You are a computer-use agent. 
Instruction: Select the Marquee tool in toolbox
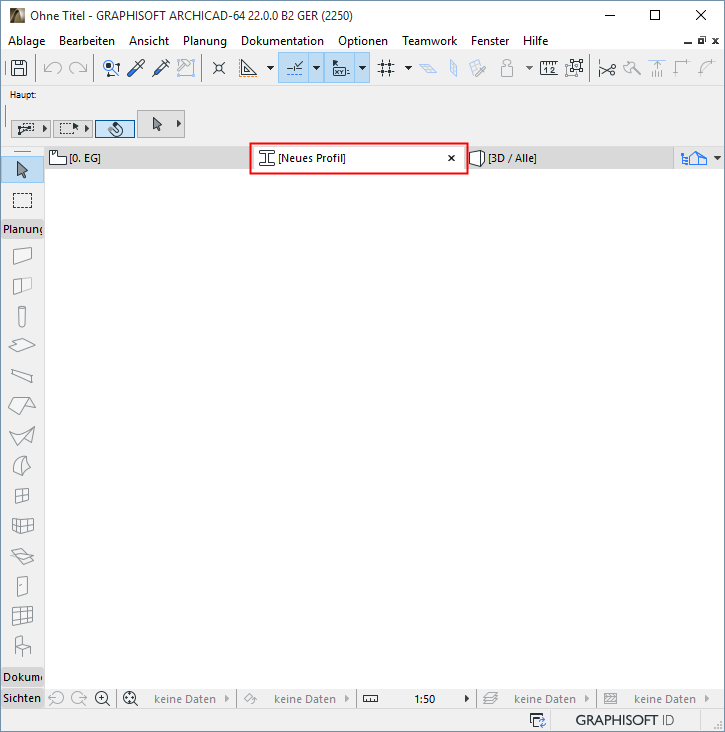(x=22, y=201)
